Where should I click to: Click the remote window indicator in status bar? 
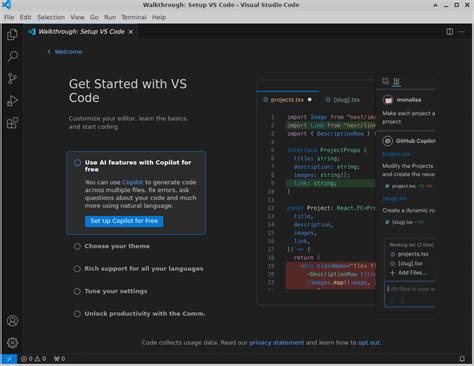(x=9, y=359)
